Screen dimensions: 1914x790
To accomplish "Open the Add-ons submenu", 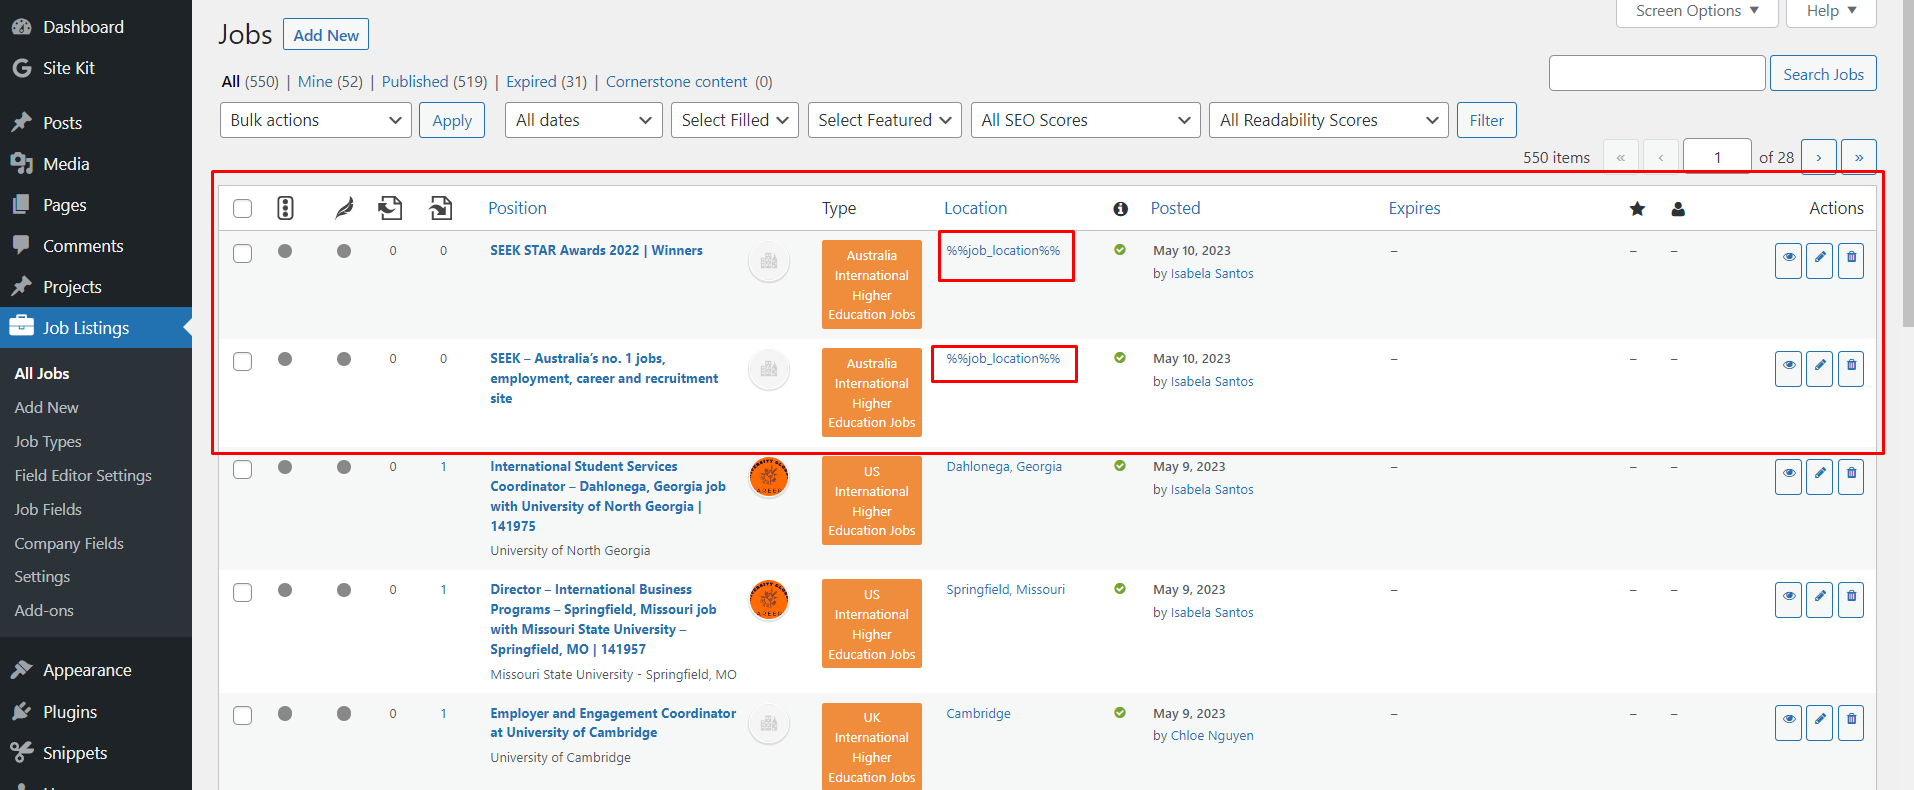I will (44, 611).
